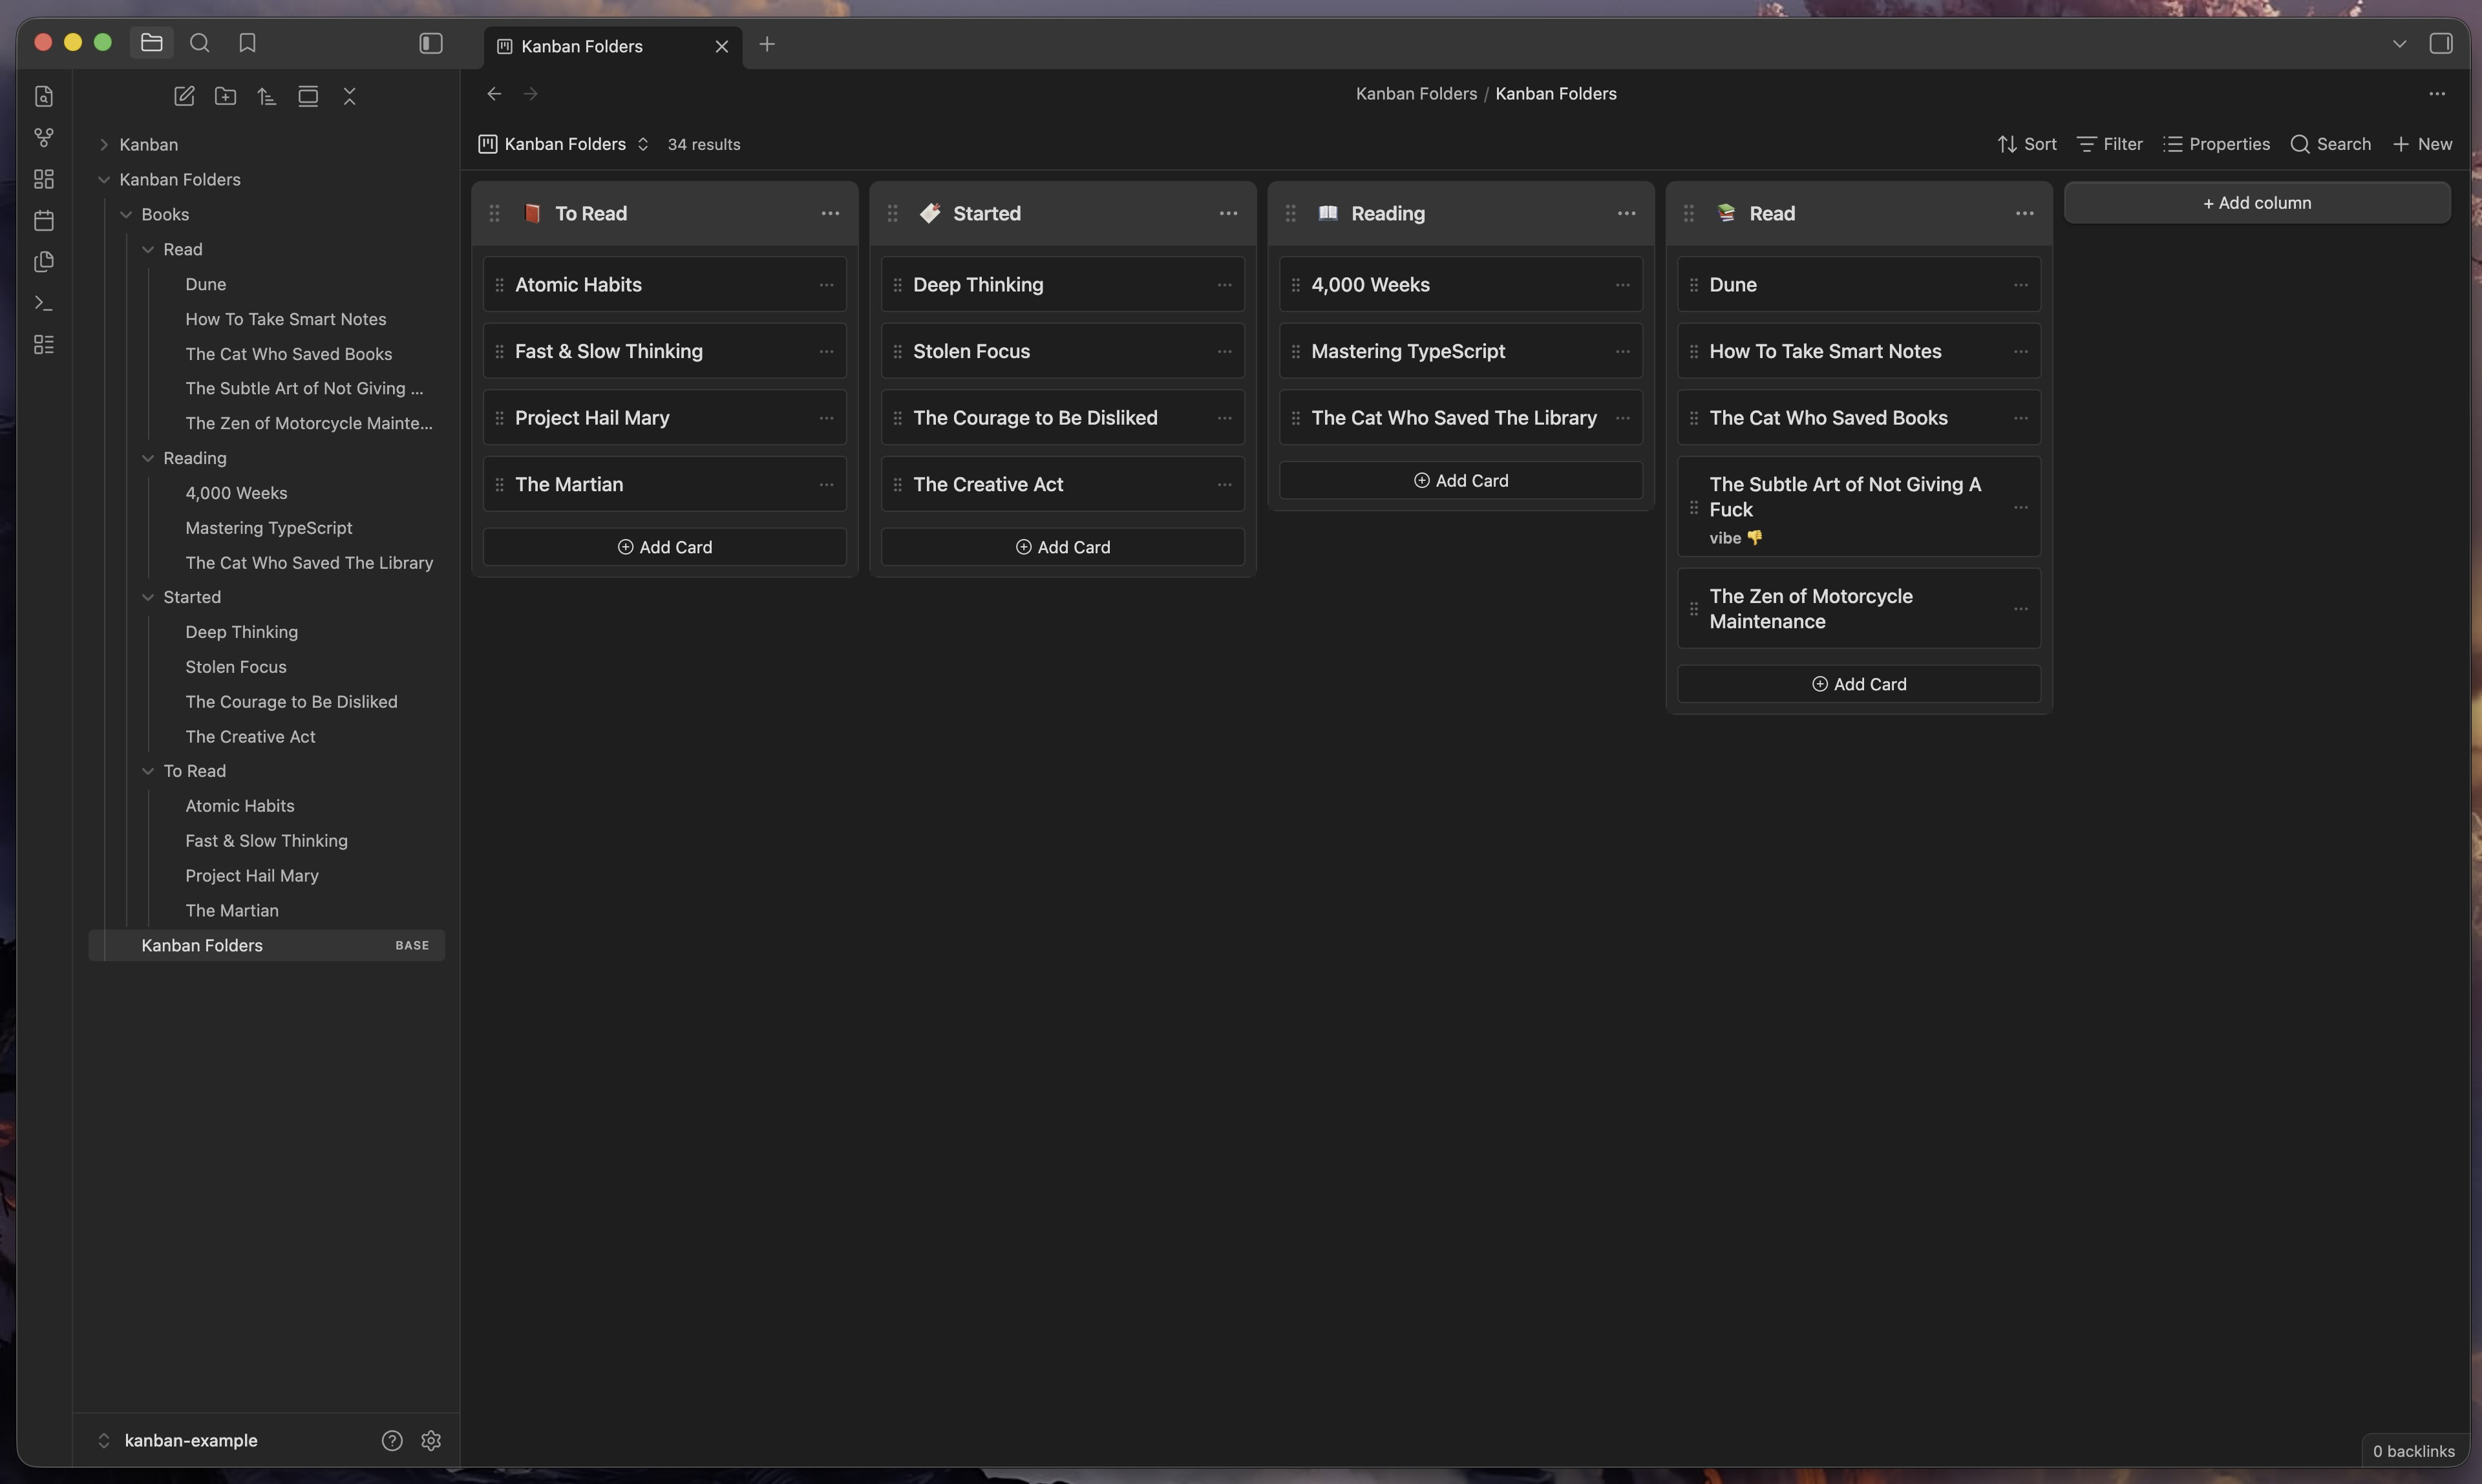Collapse all folders in the file explorer

point(349,96)
